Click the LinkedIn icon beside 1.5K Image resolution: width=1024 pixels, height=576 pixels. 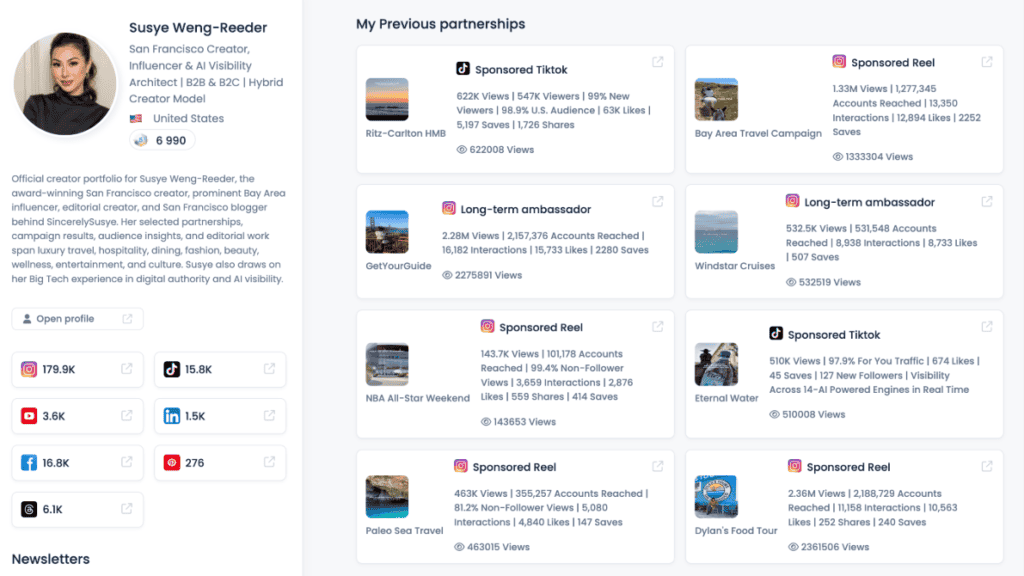(172, 416)
